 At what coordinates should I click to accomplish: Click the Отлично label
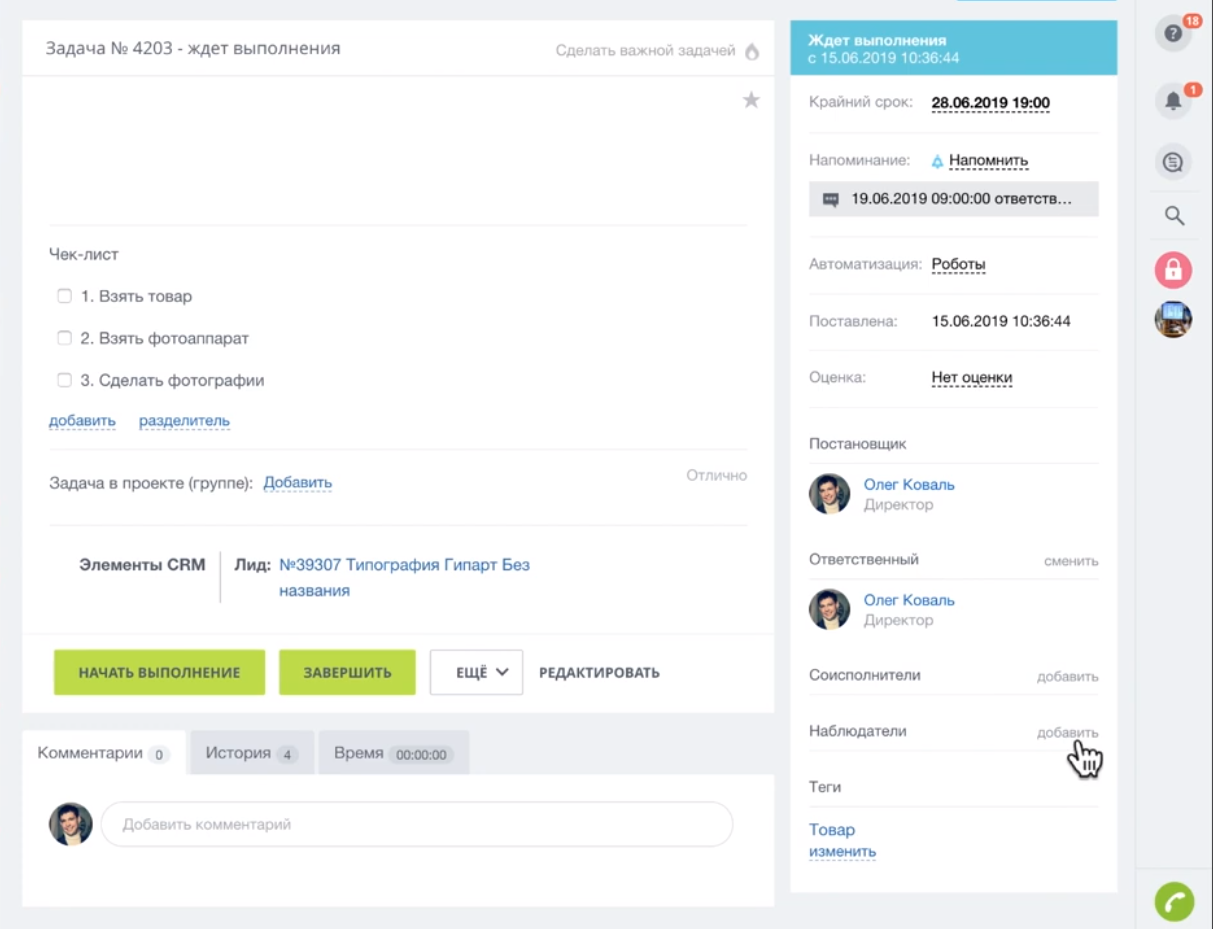(716, 476)
